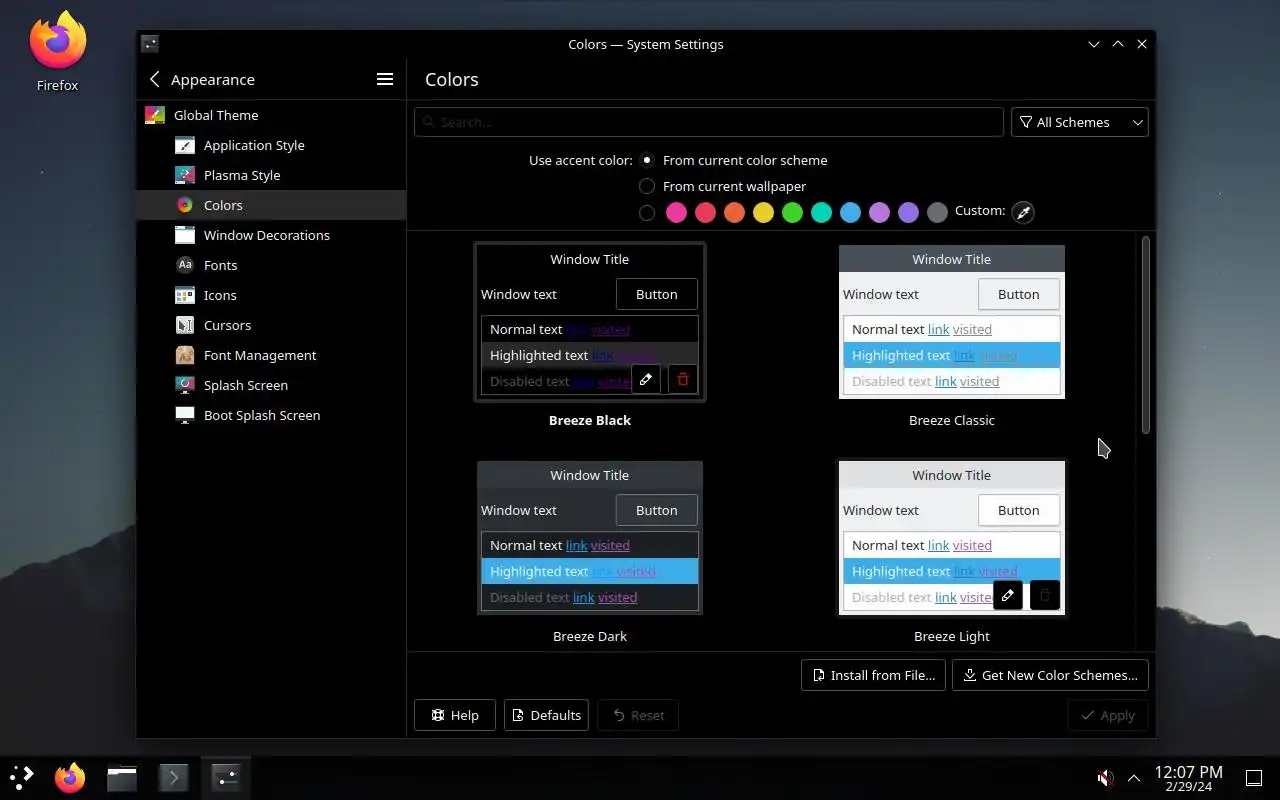
Task: Click the Cursors icon
Action: pos(185,325)
